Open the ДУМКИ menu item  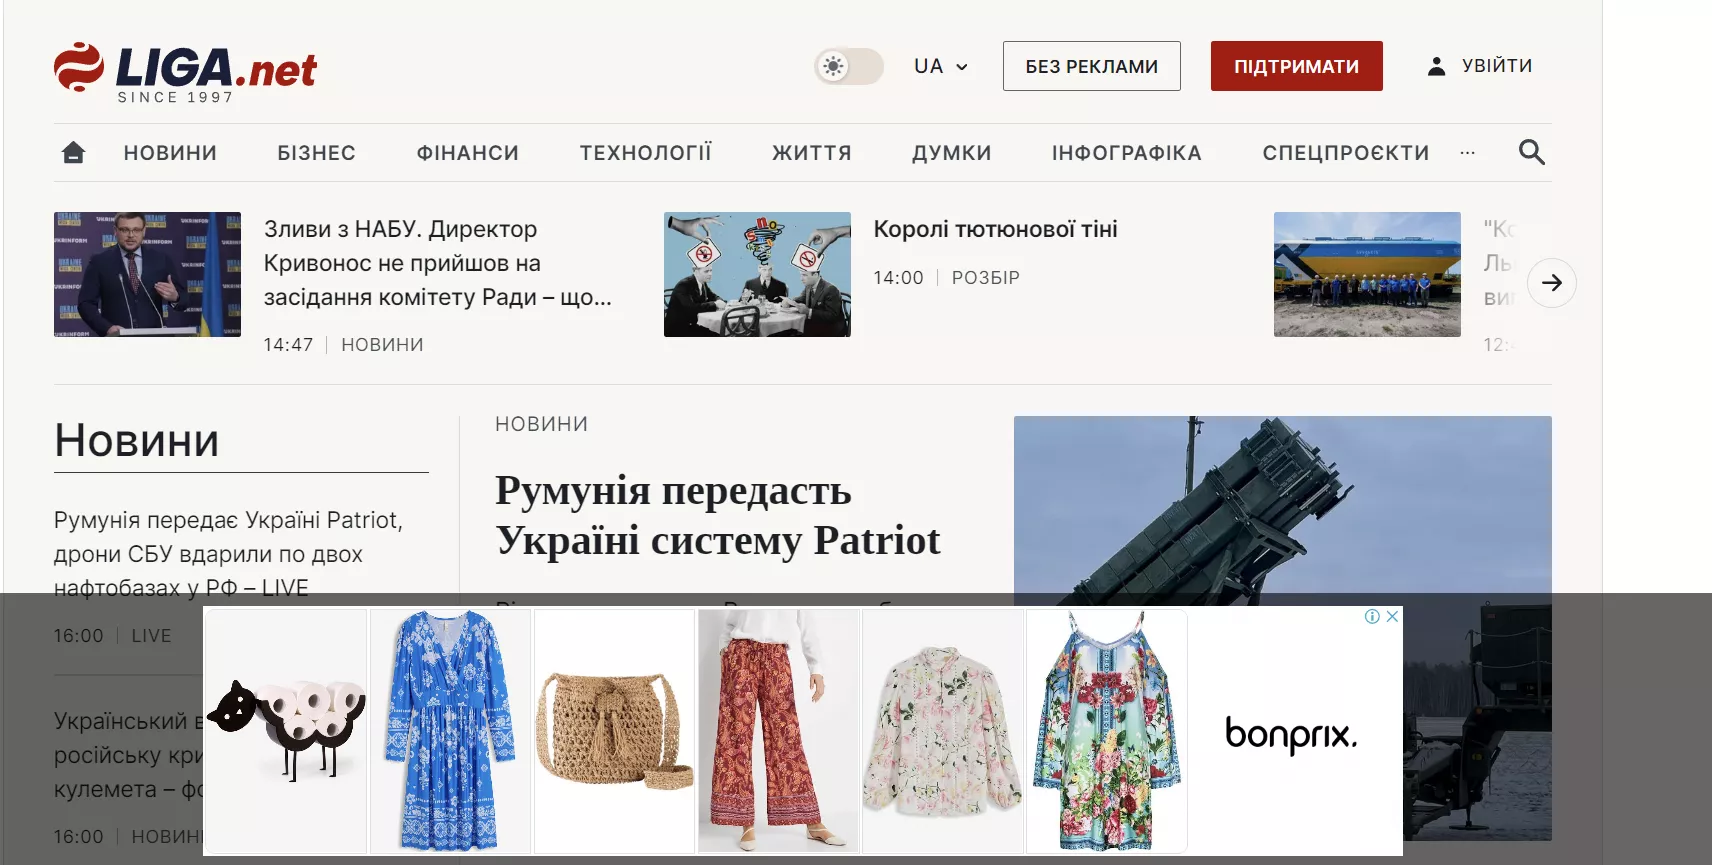(x=951, y=153)
